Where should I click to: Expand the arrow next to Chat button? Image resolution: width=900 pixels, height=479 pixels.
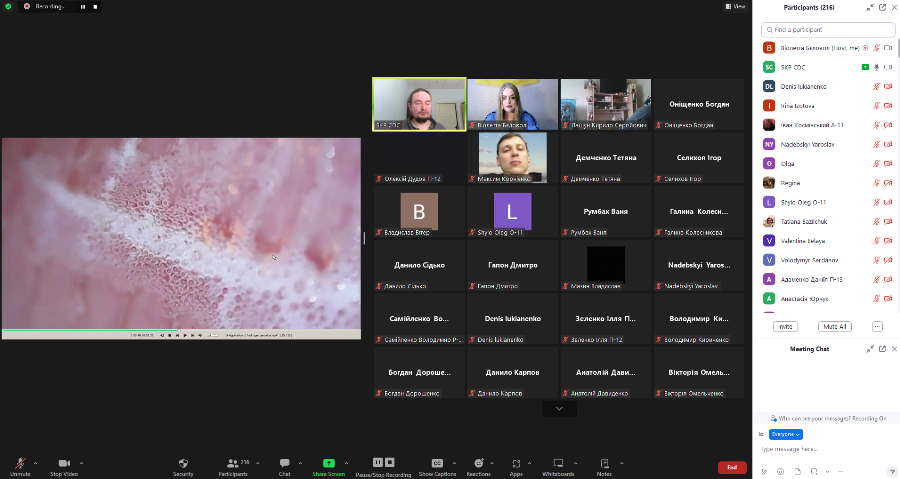click(300, 463)
